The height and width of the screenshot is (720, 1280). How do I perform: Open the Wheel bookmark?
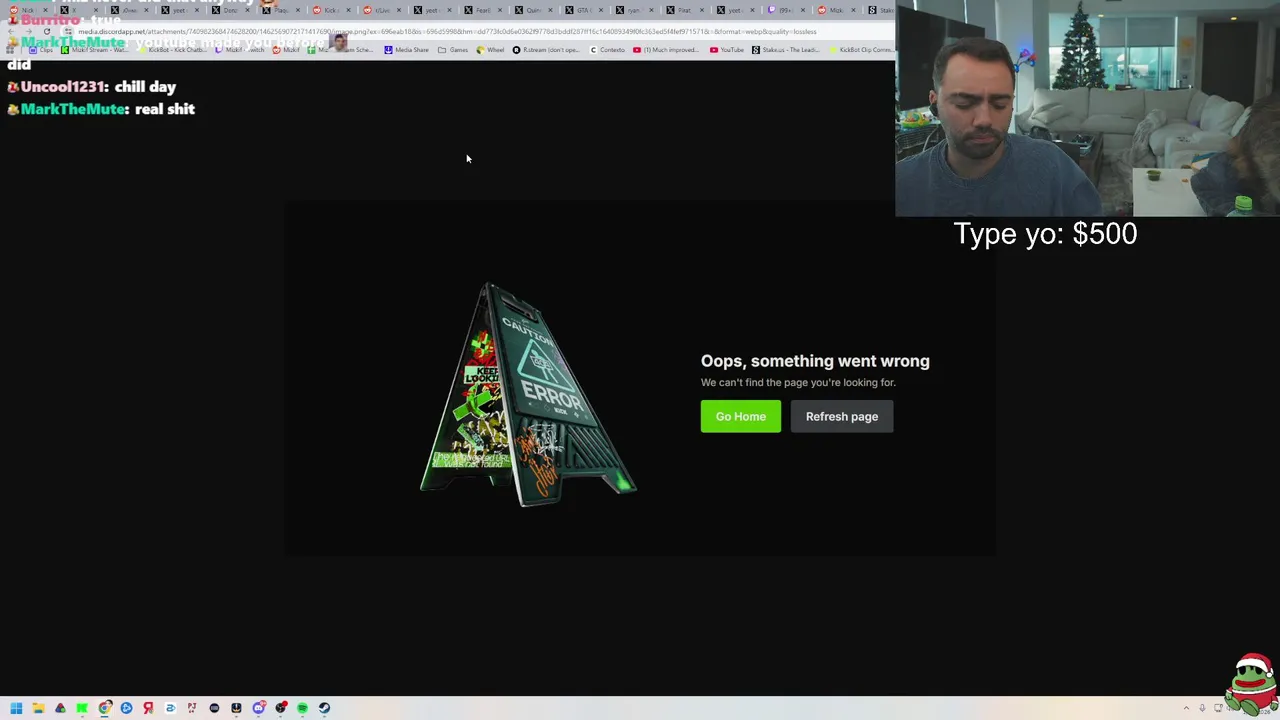(490, 50)
